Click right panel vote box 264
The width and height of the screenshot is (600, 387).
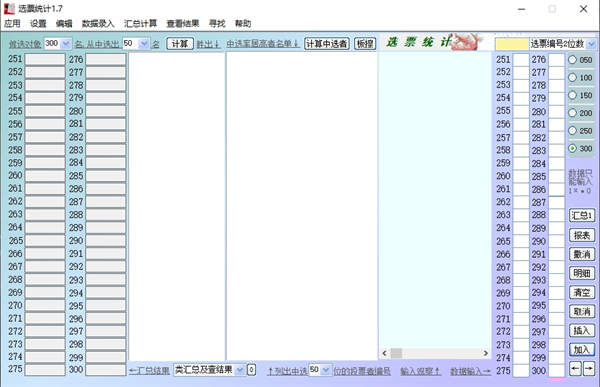521,228
